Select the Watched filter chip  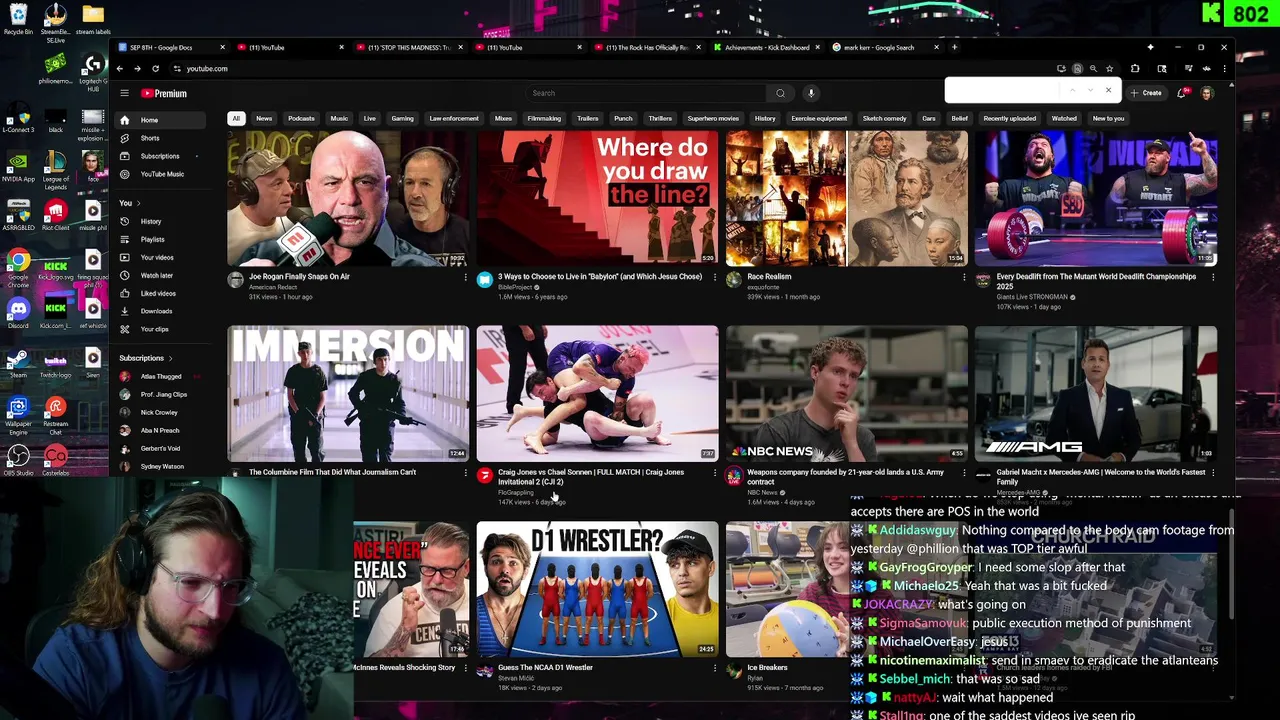[x=1064, y=118]
